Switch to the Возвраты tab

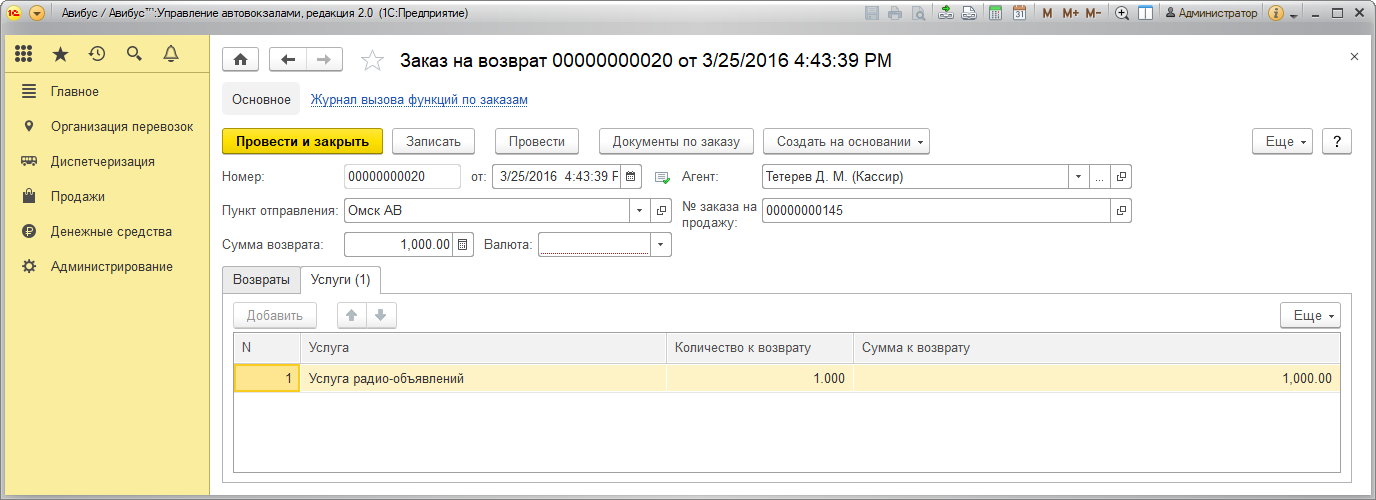tap(261, 280)
